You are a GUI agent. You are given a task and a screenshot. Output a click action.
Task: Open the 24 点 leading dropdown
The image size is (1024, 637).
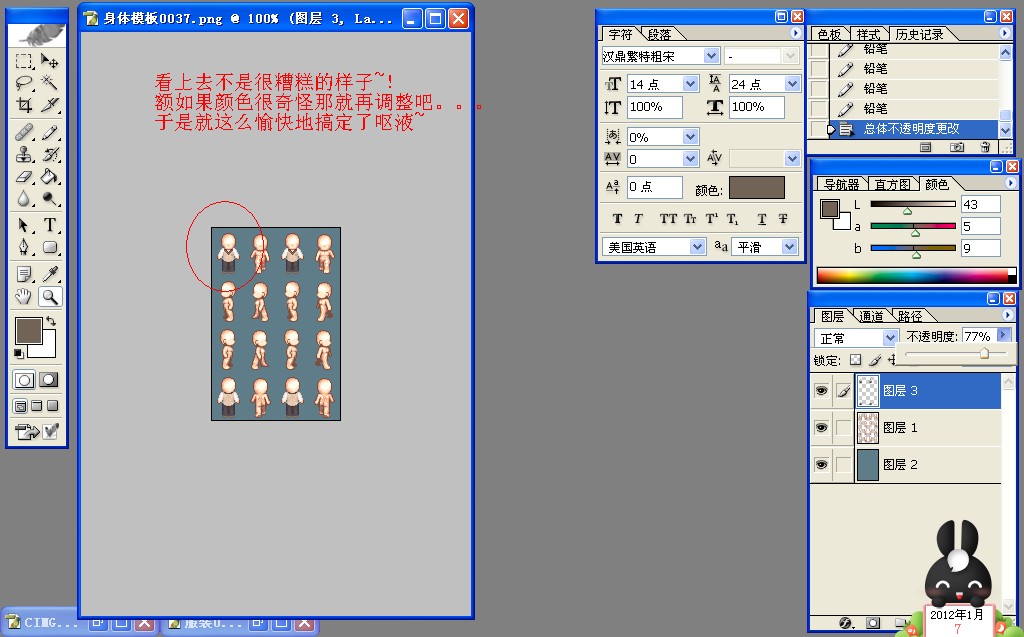(792, 84)
